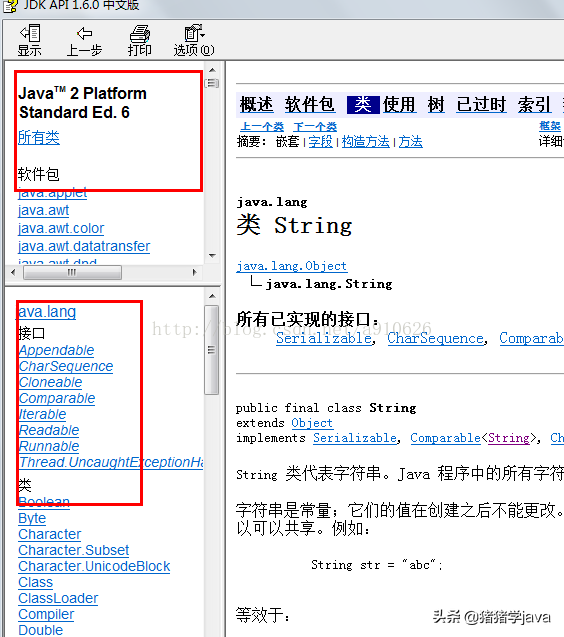Switch to the 使用 navigation tab
Image resolution: width=564 pixels, height=637 pixels.
399,105
